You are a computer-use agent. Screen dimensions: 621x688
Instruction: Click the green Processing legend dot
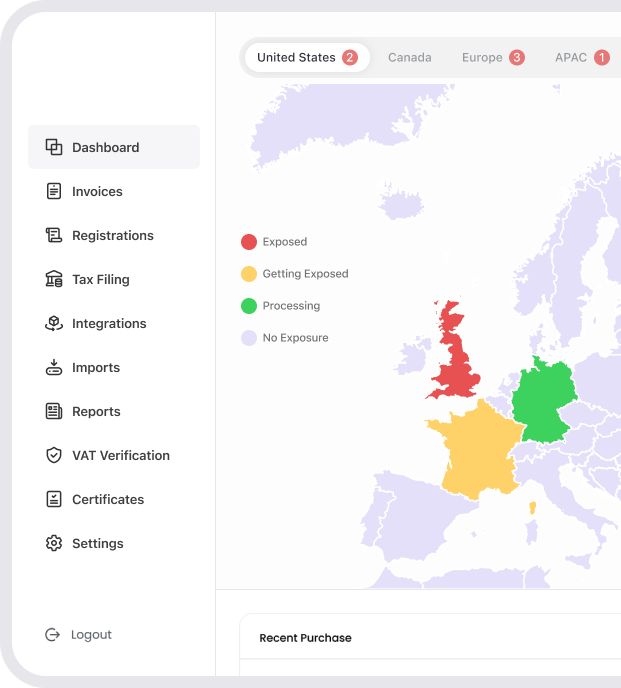[249, 306]
